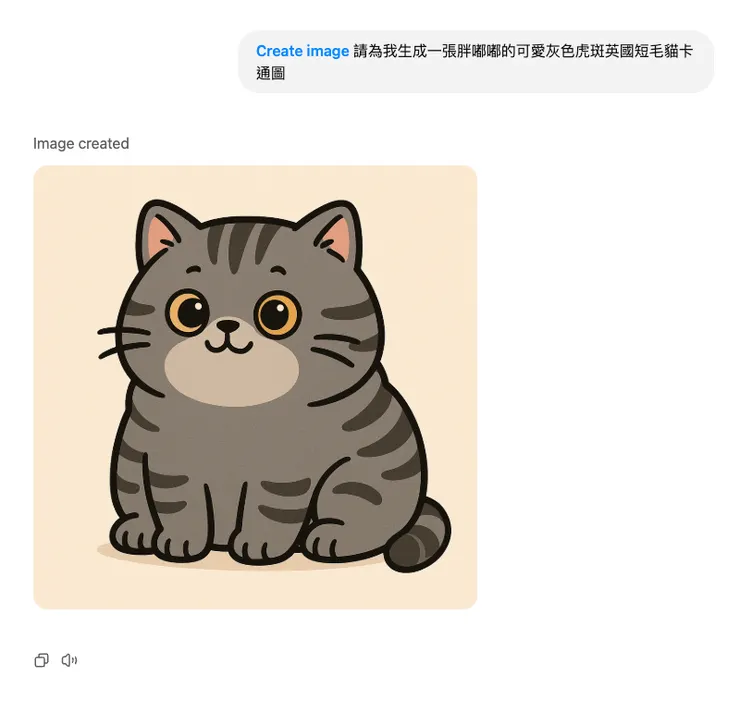Screen dimensions: 740x710
Task: Open the generated cat image
Action: 255,387
